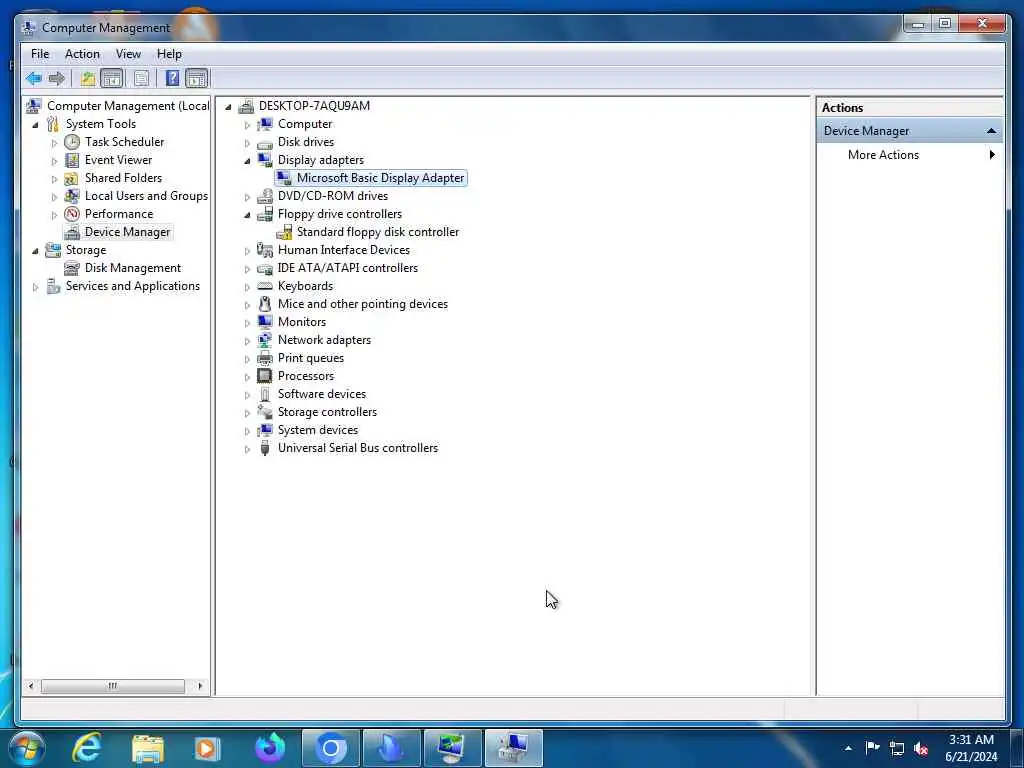Expand the Services and Applications node
This screenshot has height=768, width=1024.
click(35, 287)
